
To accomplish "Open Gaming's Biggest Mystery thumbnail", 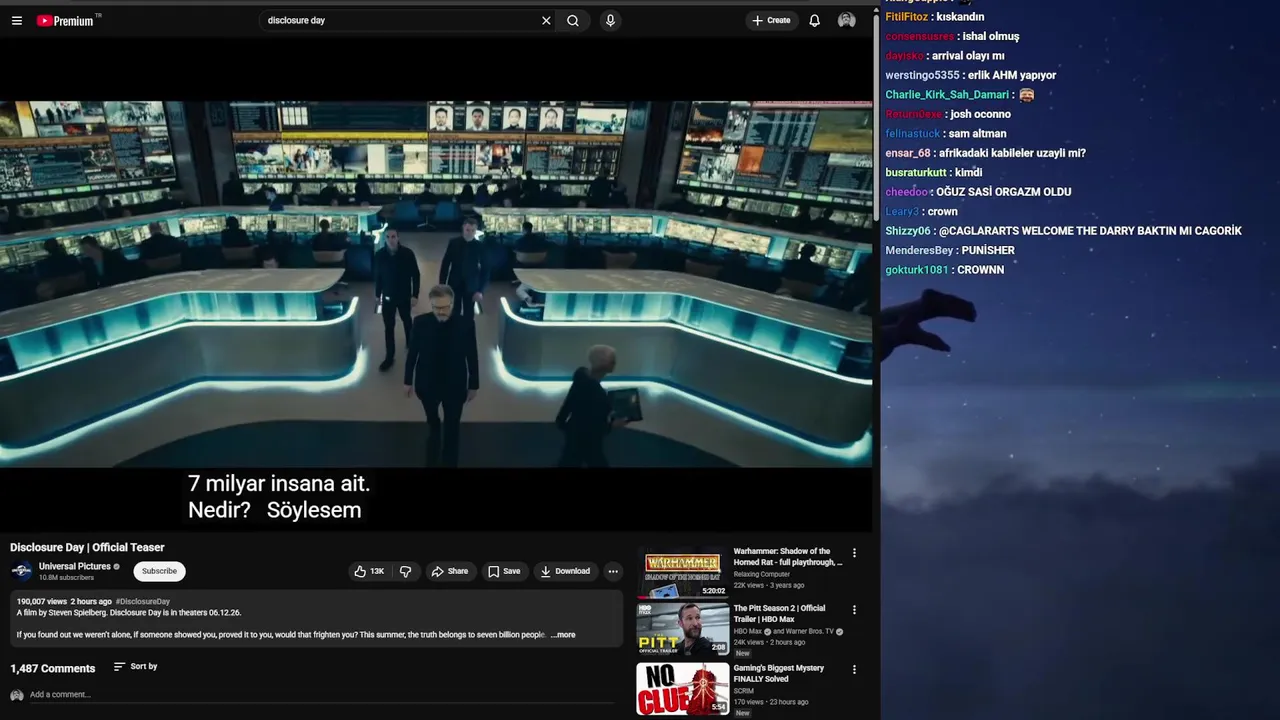I will (x=683, y=688).
